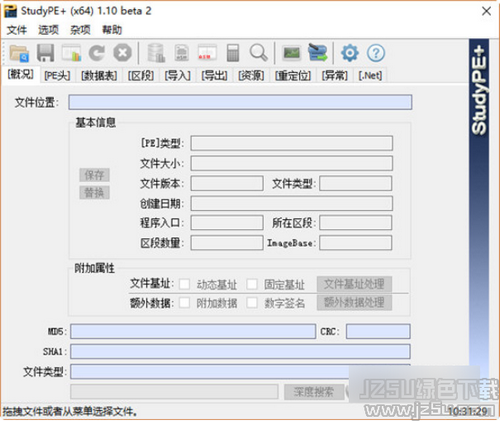Image resolution: width=500 pixels, height=421 pixels.
Task: Click the 深度搜索 button
Action: [x=314, y=392]
